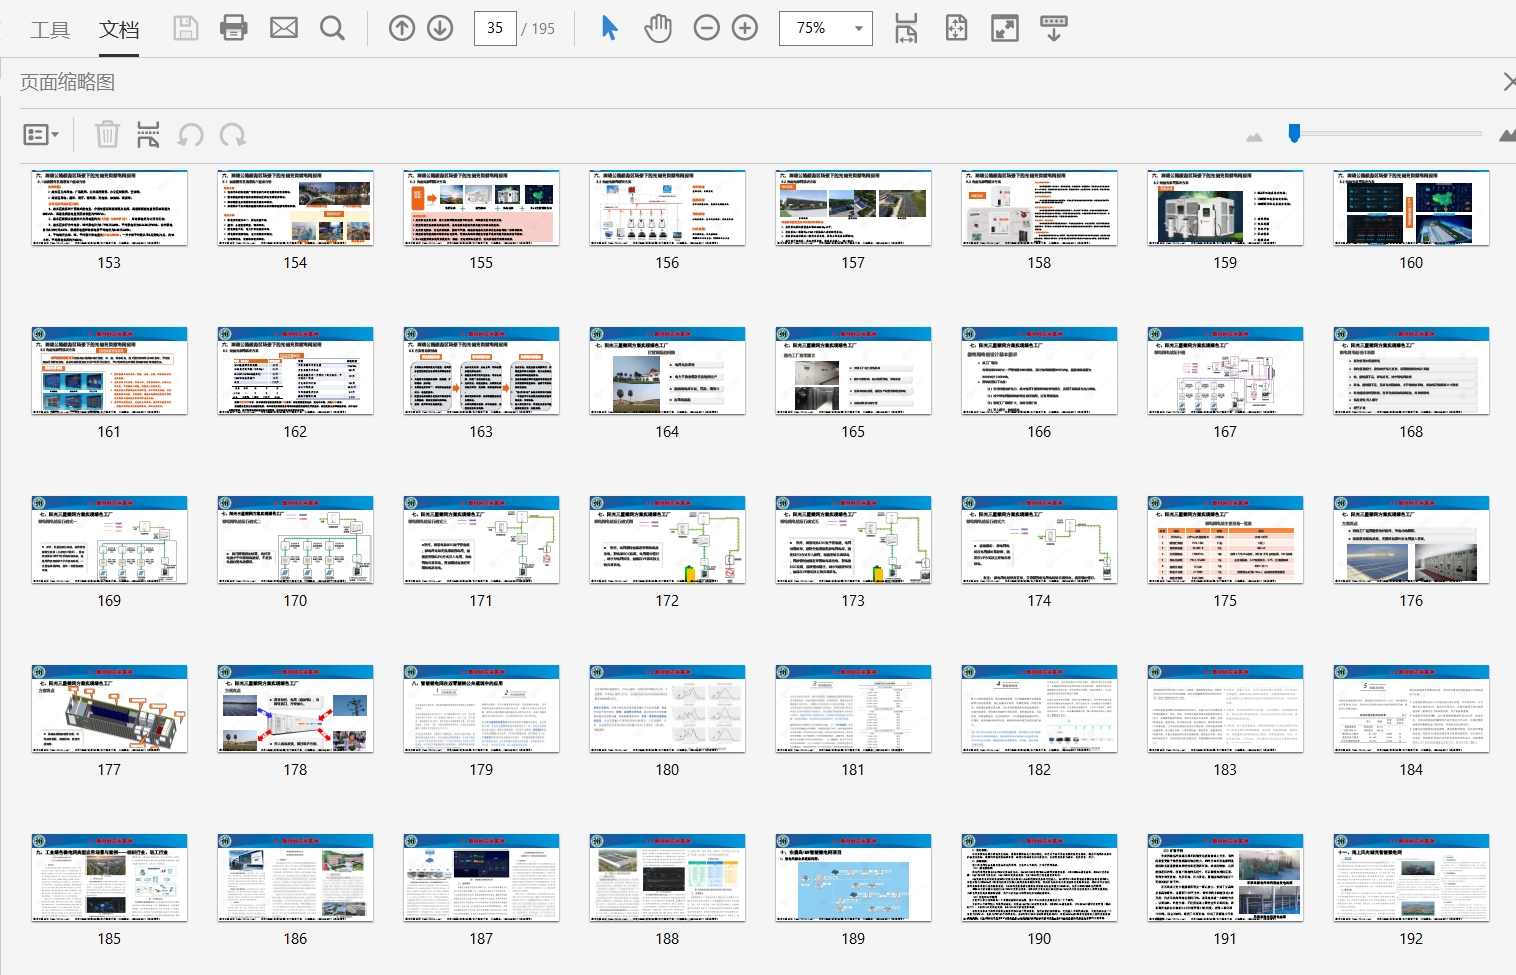The width and height of the screenshot is (1516, 975).
Task: Click the fit-width scrolling mode icon
Action: click(x=906, y=28)
